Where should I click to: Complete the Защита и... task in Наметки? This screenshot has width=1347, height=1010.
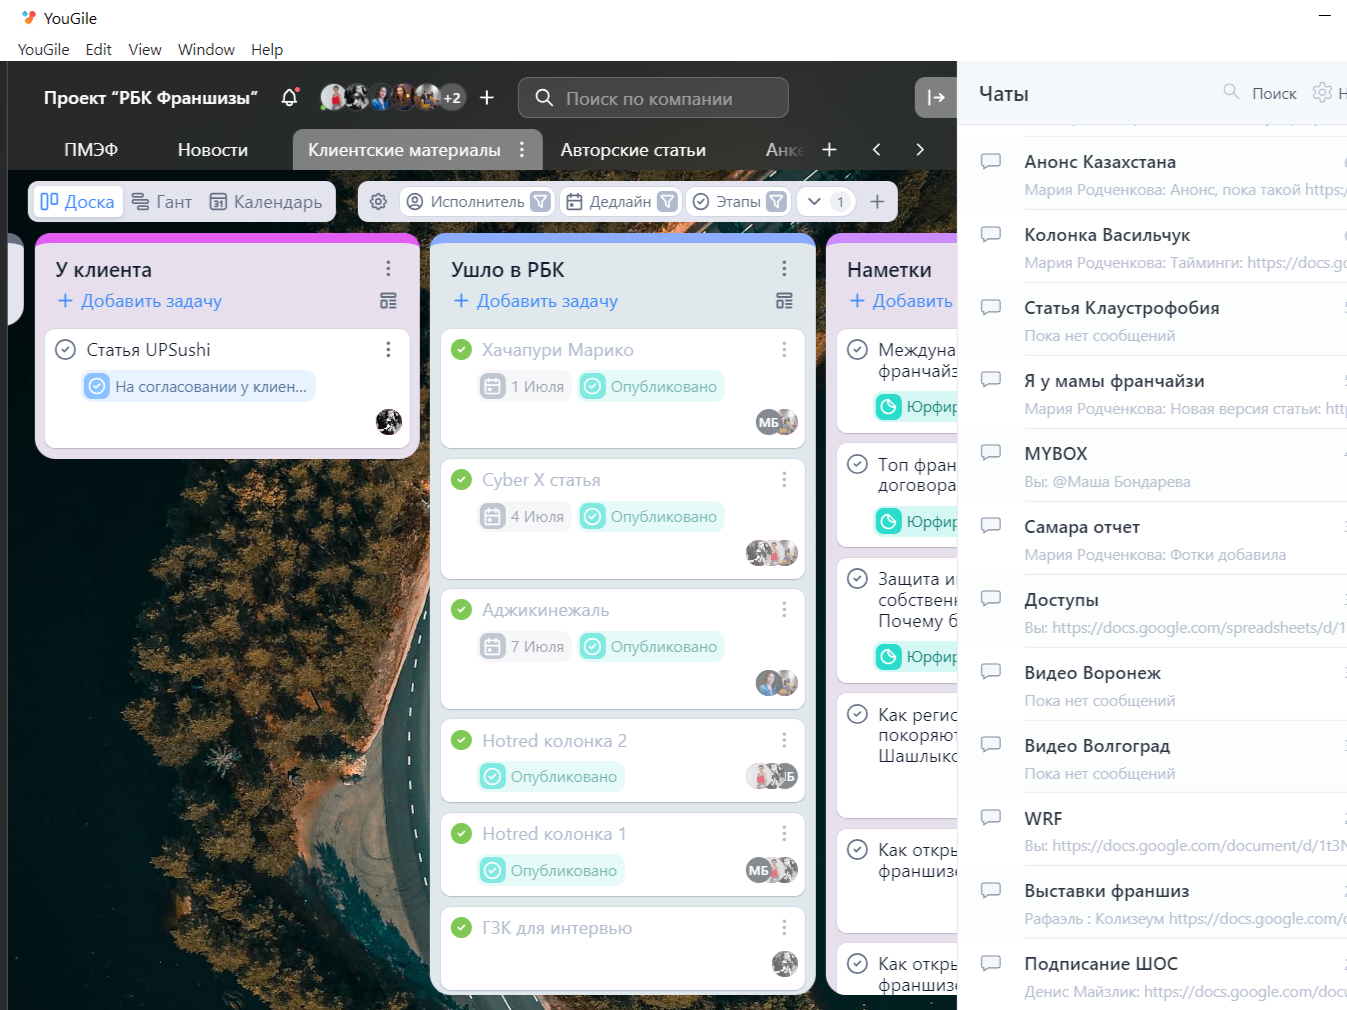pyautogui.click(x=857, y=578)
